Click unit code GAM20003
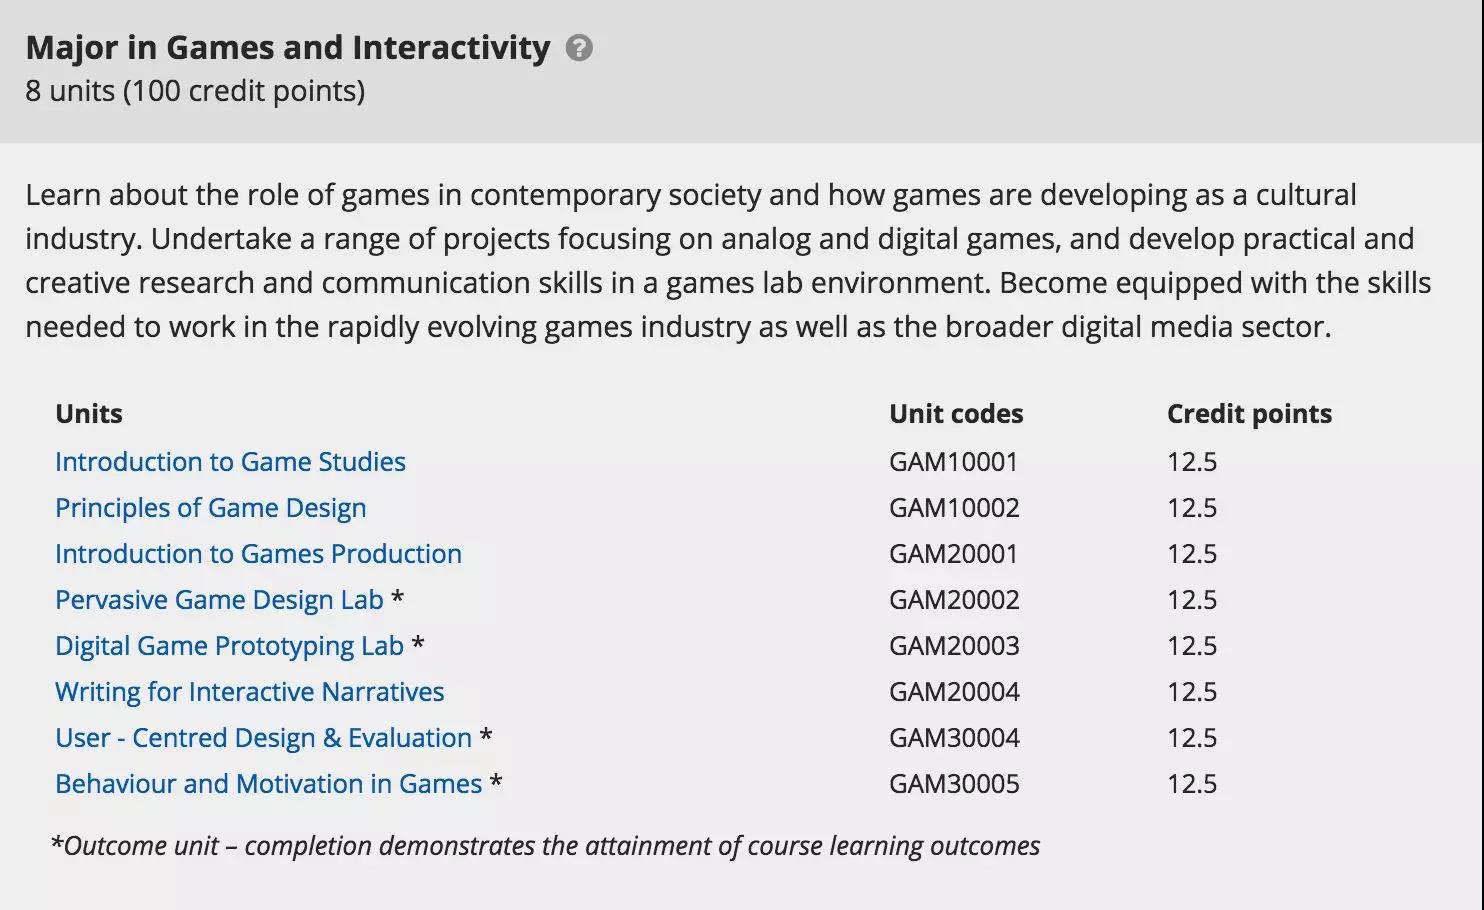 953,646
